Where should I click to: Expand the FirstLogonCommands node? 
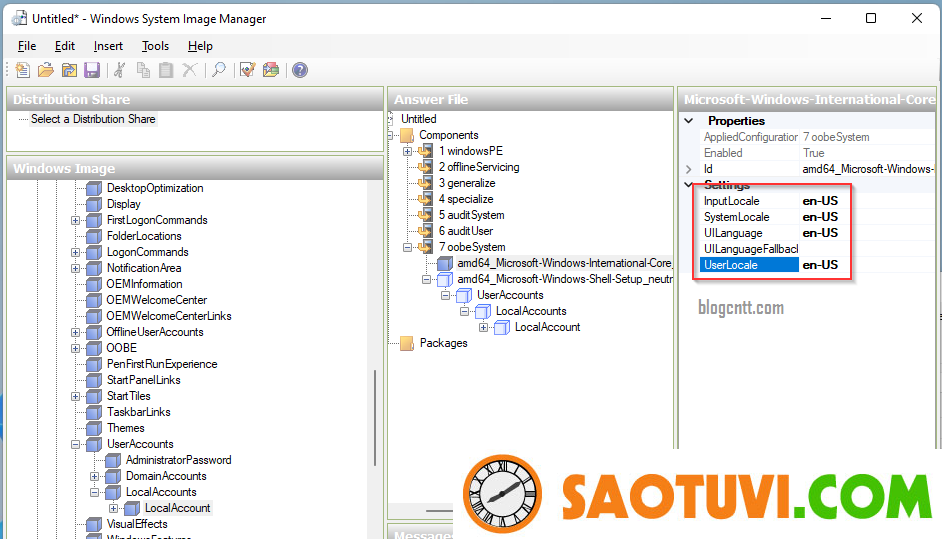point(76,221)
